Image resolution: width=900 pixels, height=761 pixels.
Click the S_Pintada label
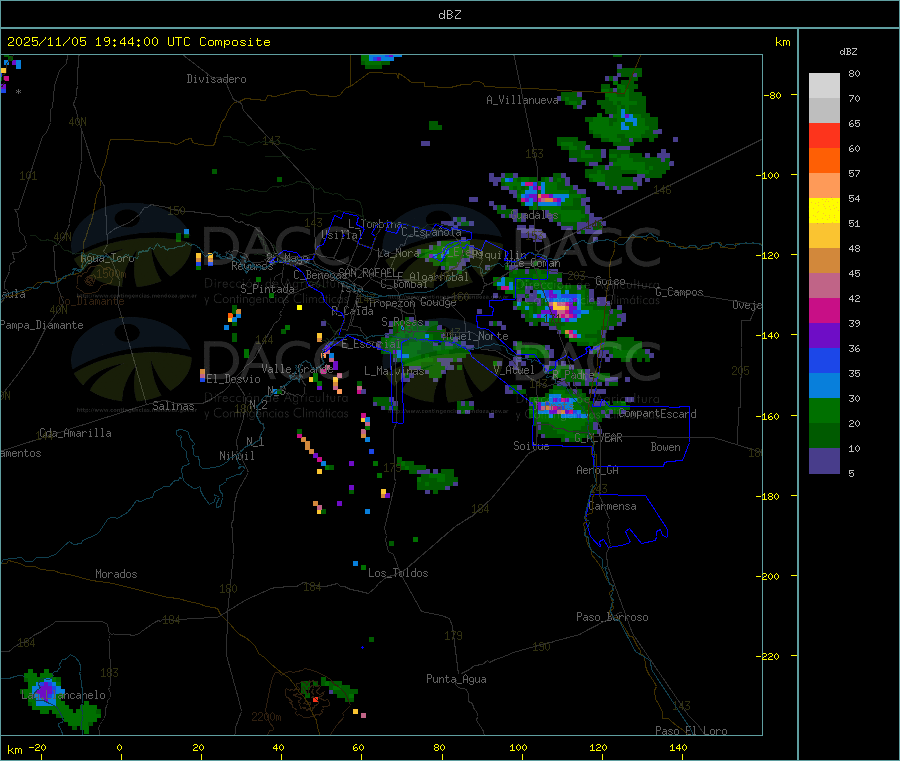(x=267, y=289)
